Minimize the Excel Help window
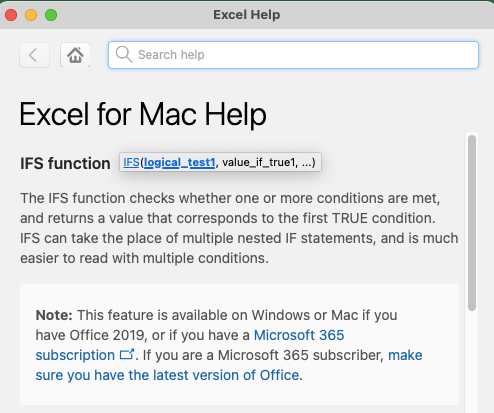The height and width of the screenshot is (413, 494). click(31, 15)
